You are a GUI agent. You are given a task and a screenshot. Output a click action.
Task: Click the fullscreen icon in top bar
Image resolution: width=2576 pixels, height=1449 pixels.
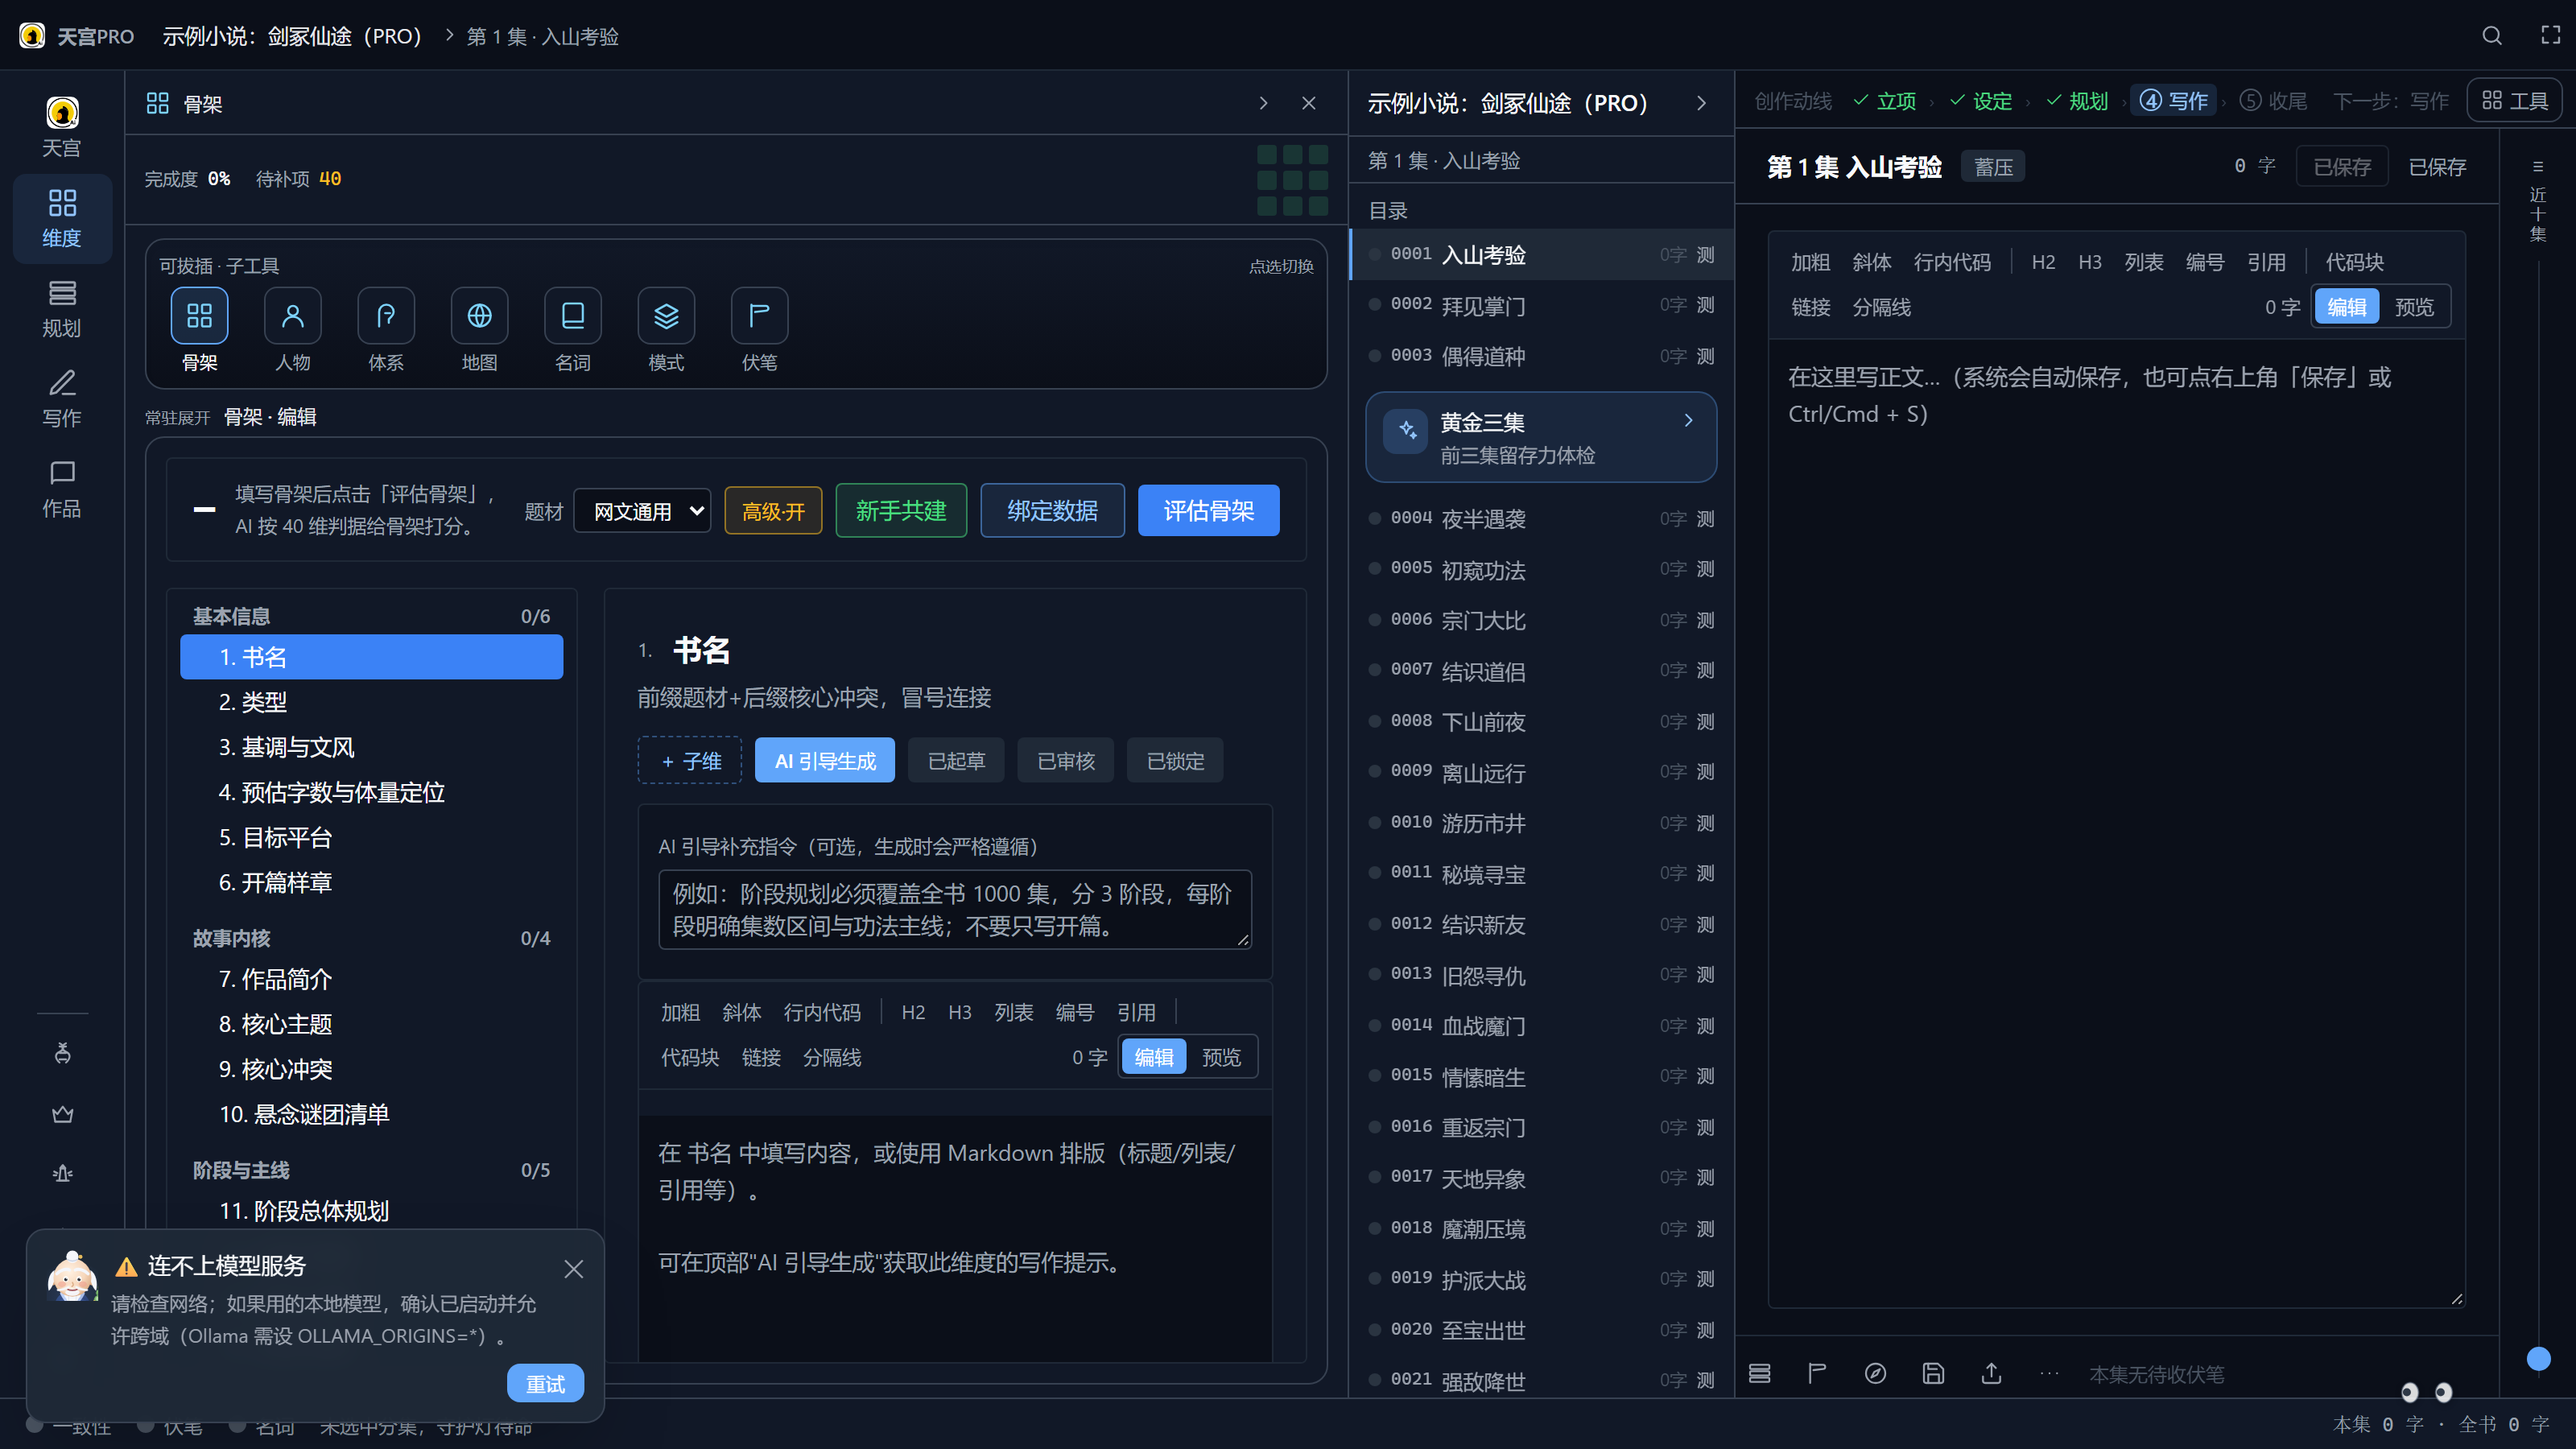pos(2550,36)
